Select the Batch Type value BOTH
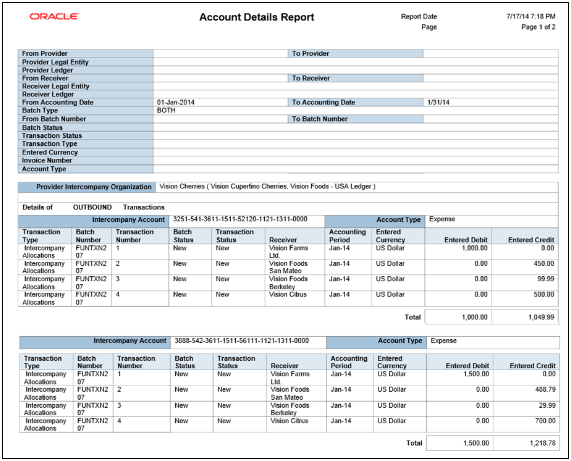The height and width of the screenshot is (461, 571). tap(166, 110)
